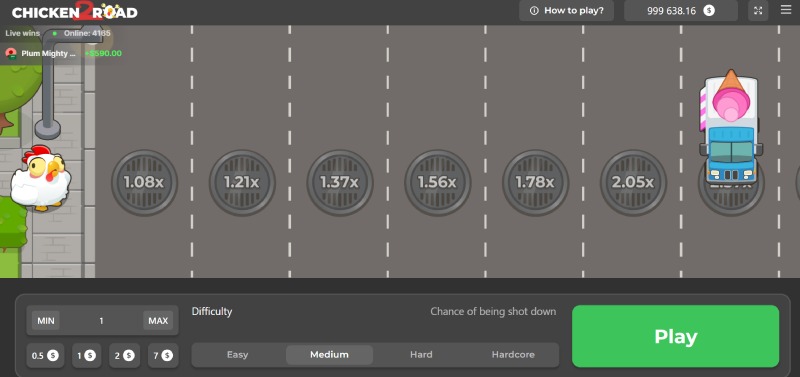This screenshot has height=377, width=800.
Task: Open the hamburger menu icon
Action: [786, 10]
